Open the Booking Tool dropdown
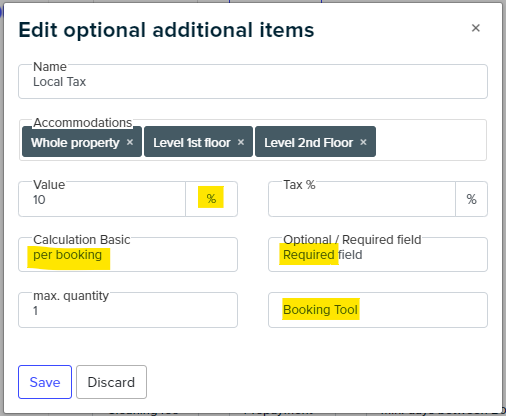 (378, 310)
